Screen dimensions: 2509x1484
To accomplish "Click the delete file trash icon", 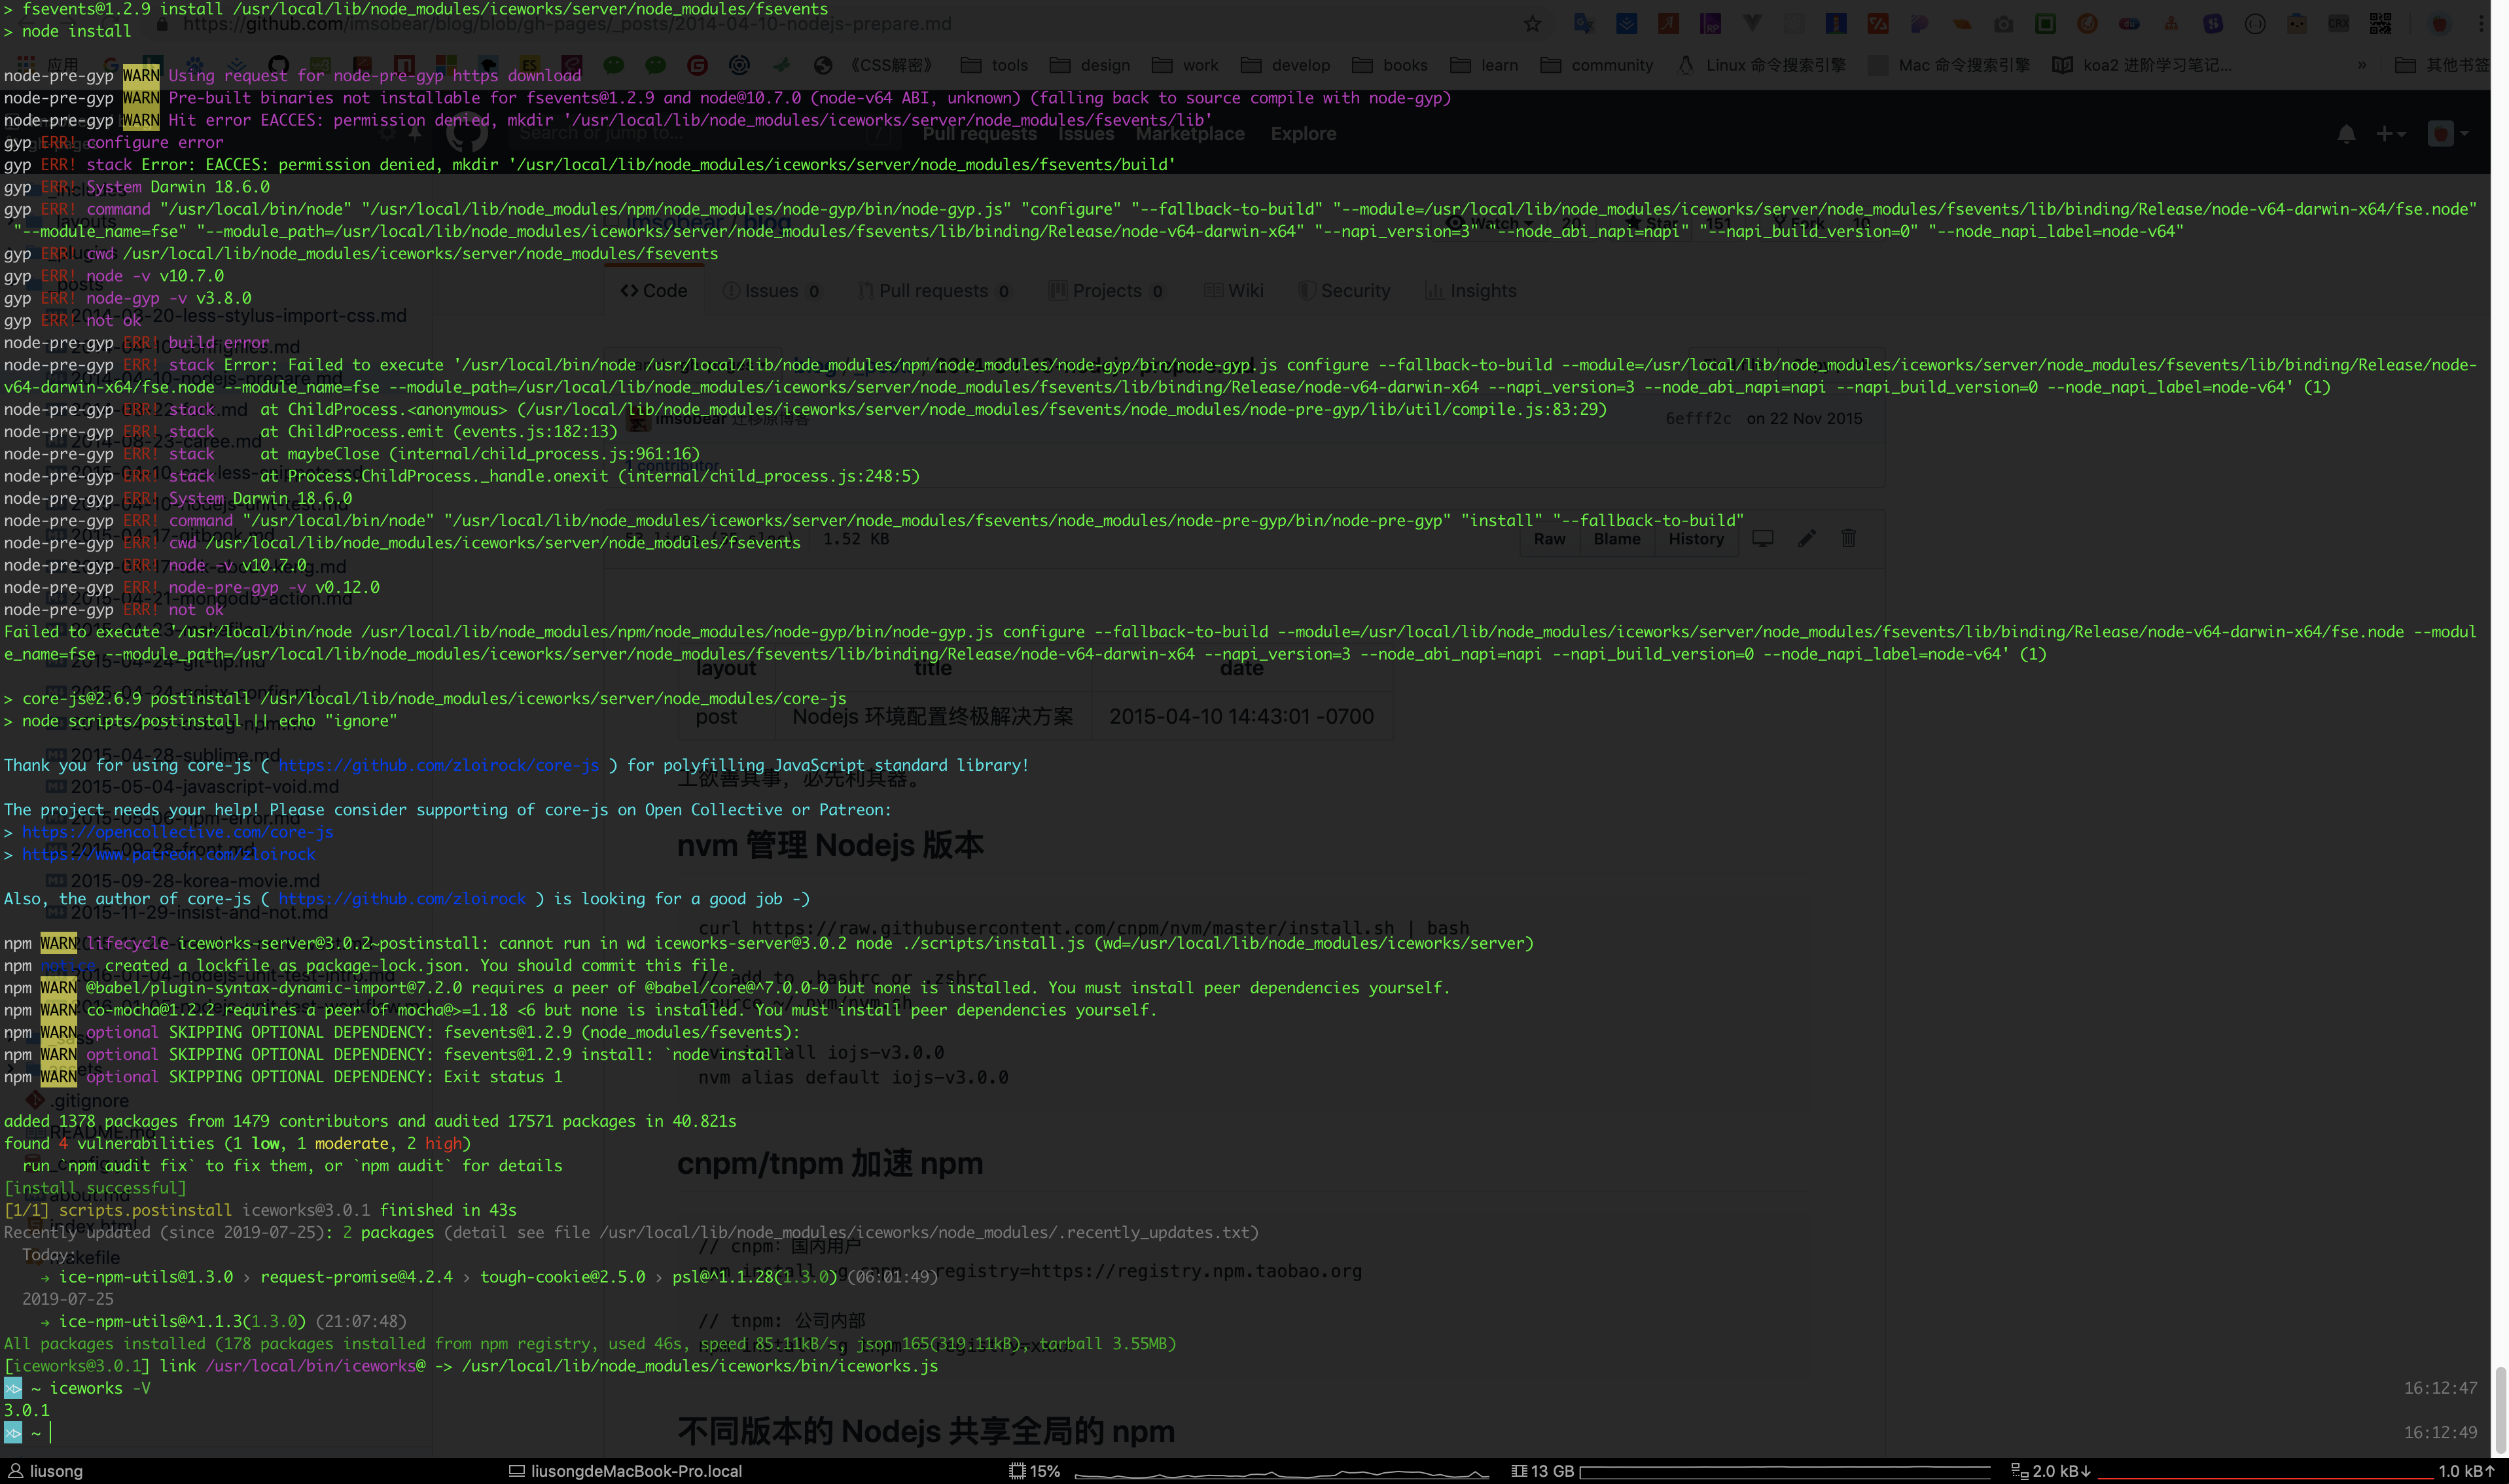I will pyautogui.click(x=1848, y=538).
